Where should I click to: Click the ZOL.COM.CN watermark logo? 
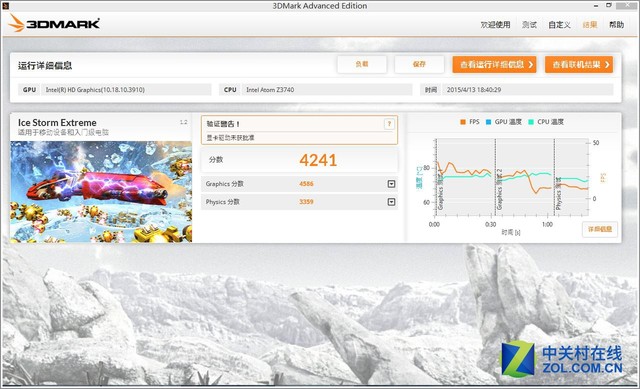(562, 359)
